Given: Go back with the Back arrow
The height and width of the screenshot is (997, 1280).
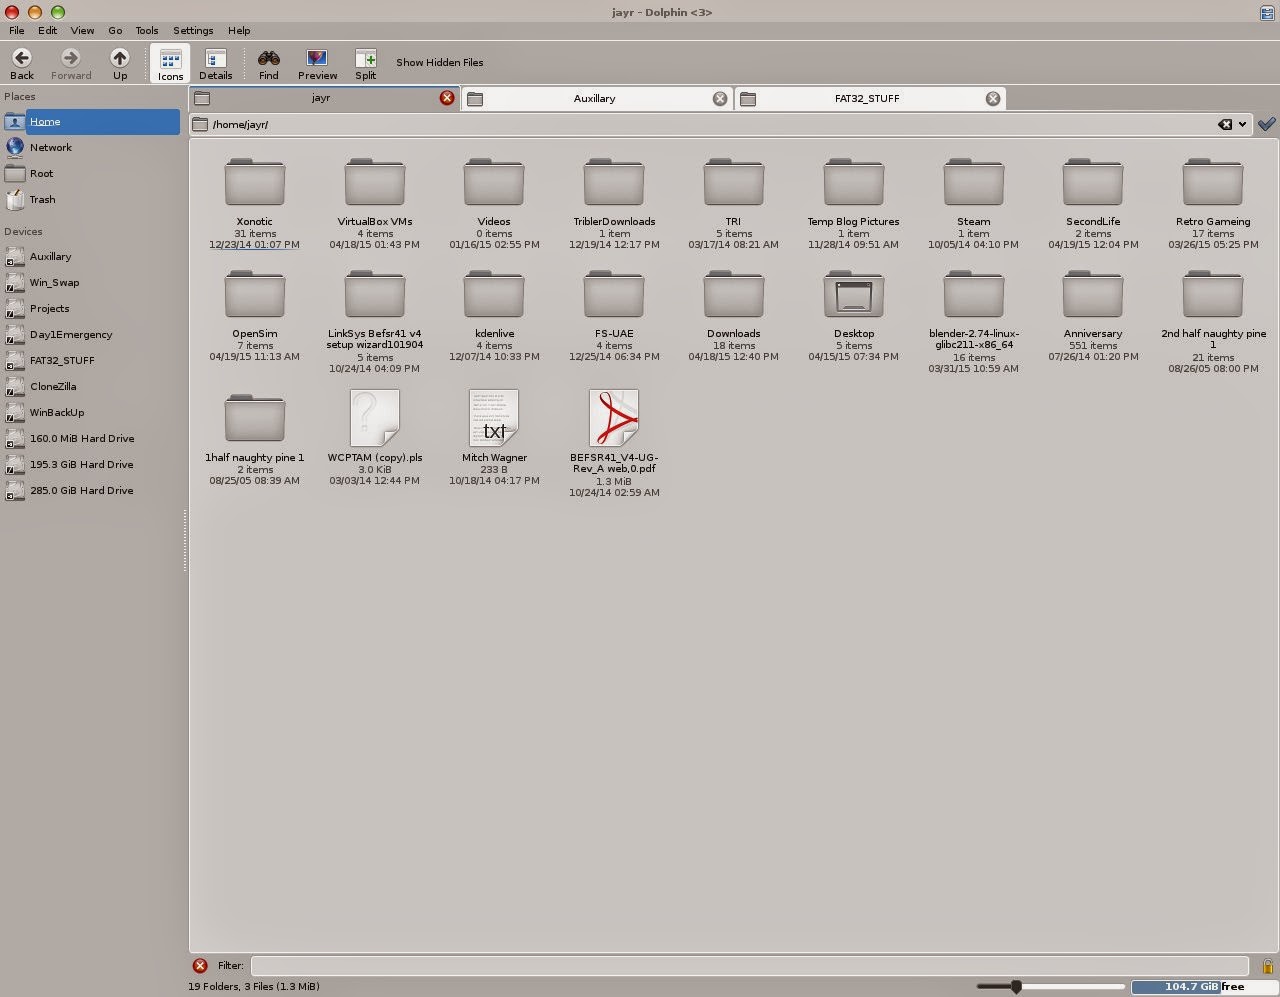Looking at the screenshot, I should pyautogui.click(x=21, y=64).
